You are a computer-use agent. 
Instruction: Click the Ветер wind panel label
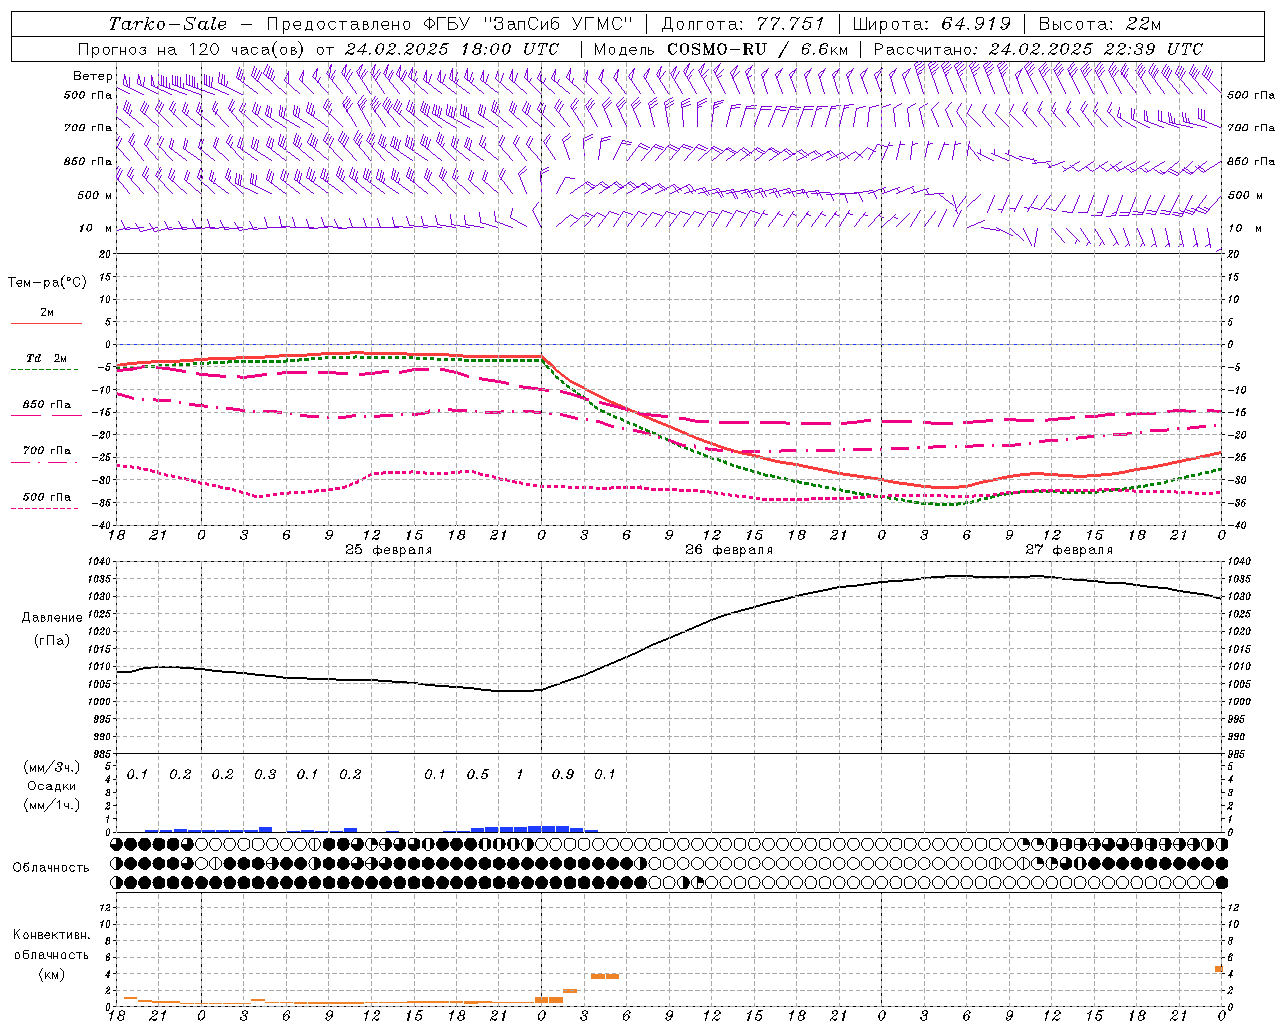(92, 76)
